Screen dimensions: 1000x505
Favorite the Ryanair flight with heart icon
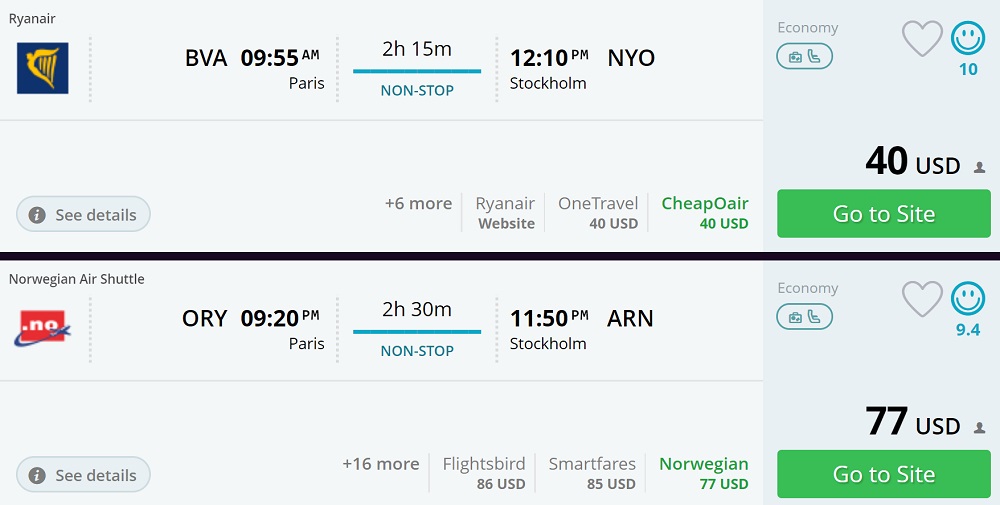(x=922, y=39)
